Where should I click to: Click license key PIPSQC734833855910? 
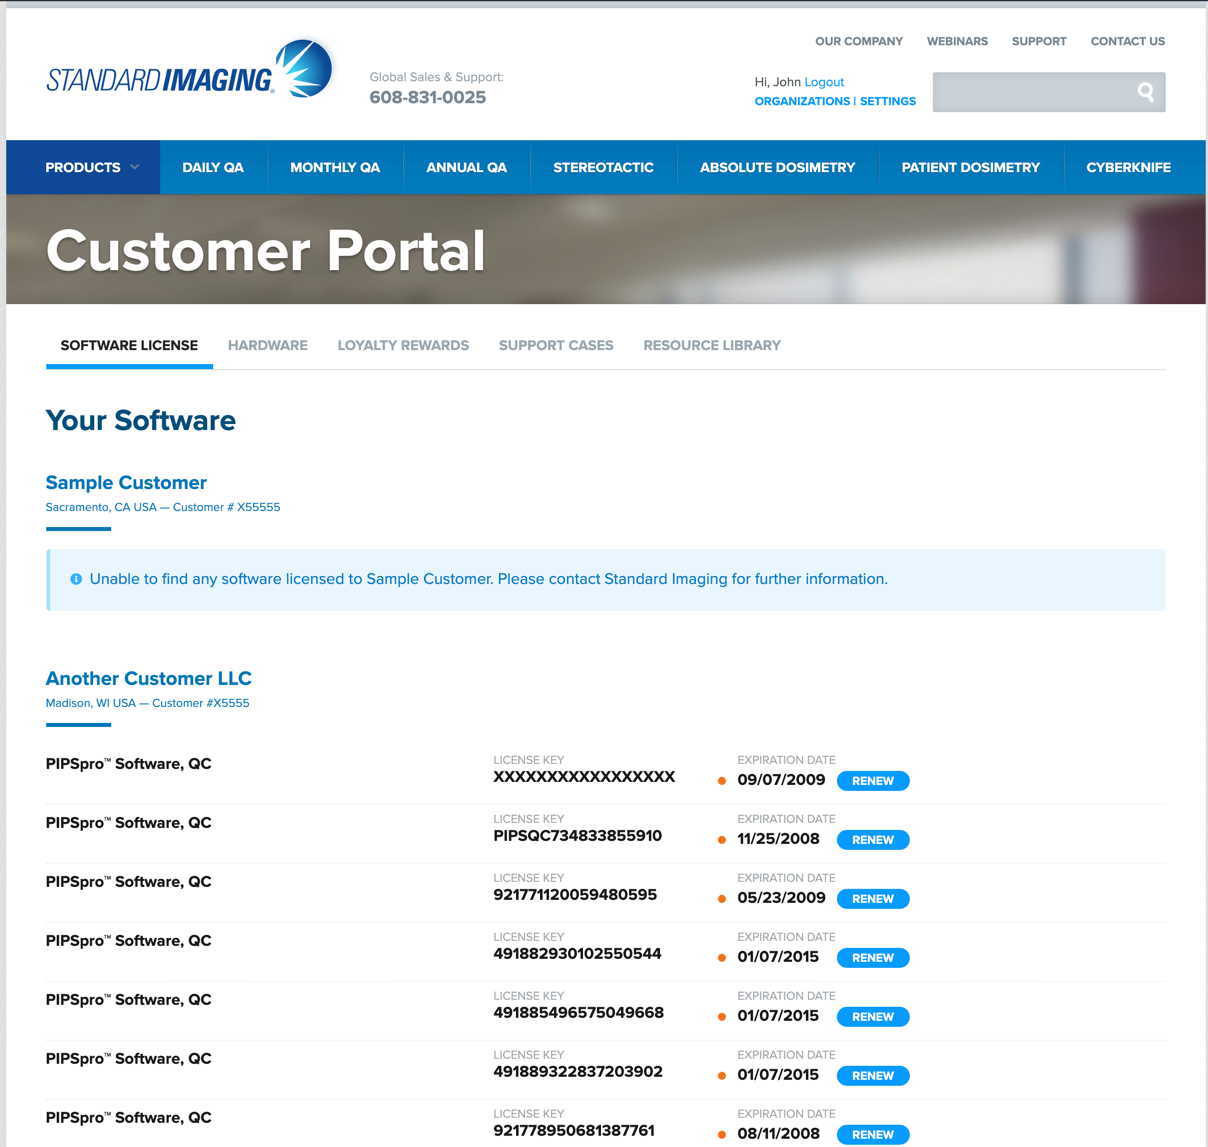pos(578,836)
